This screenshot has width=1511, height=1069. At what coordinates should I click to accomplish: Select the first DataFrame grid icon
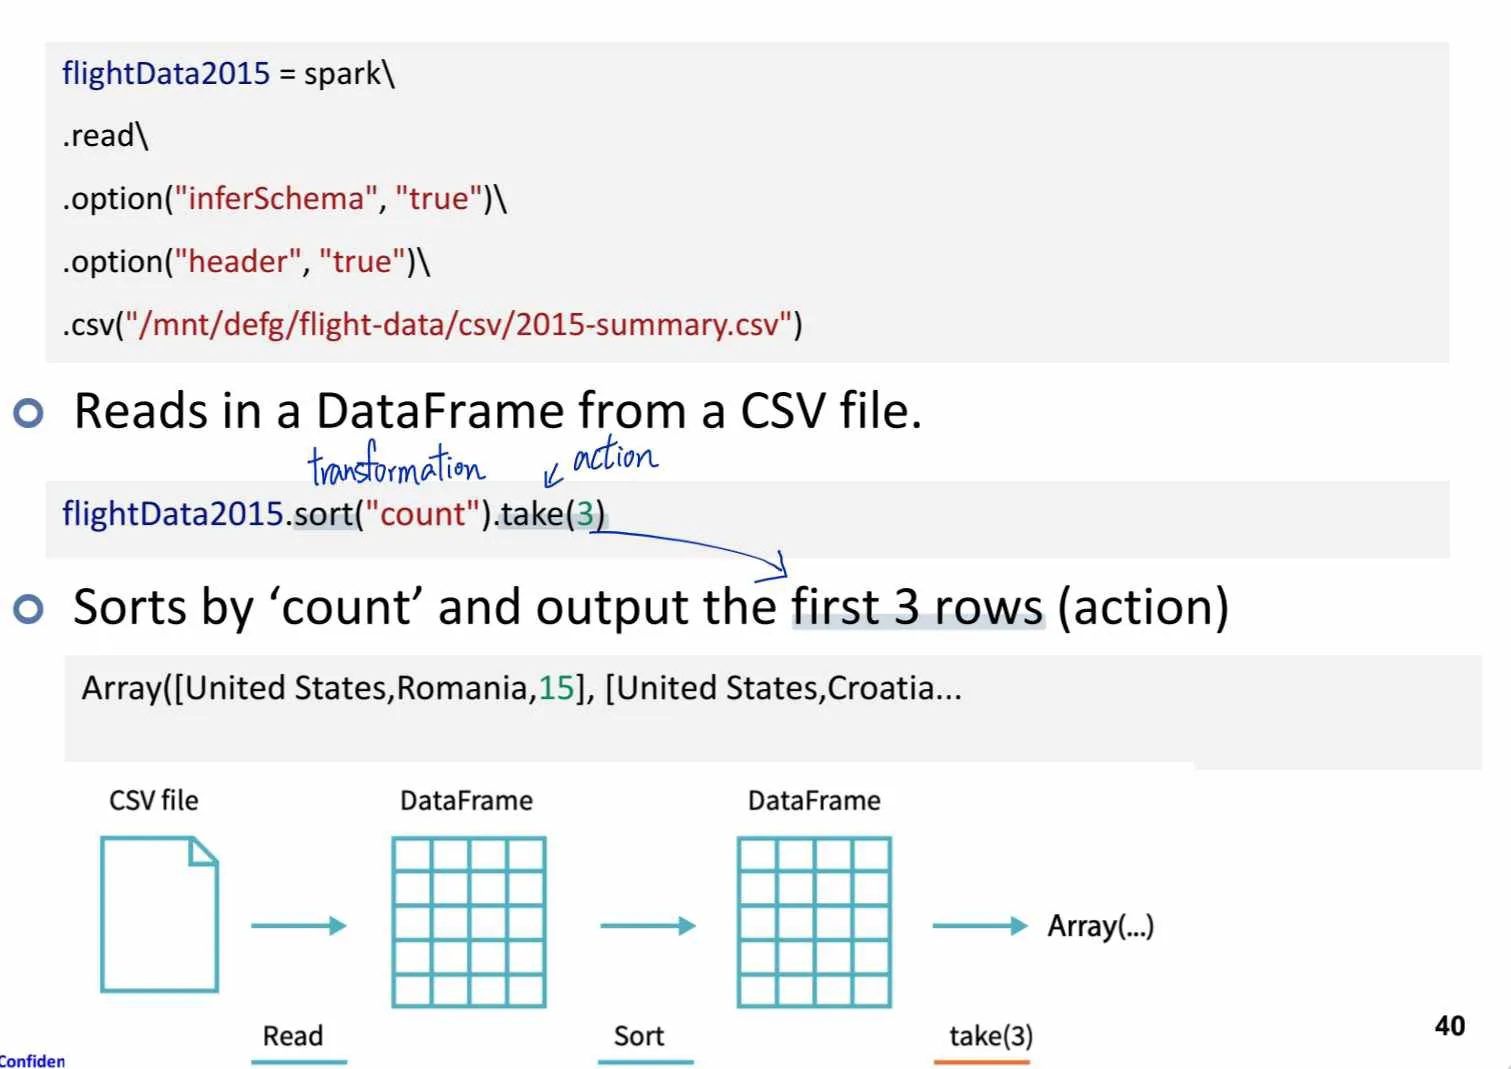(x=467, y=922)
